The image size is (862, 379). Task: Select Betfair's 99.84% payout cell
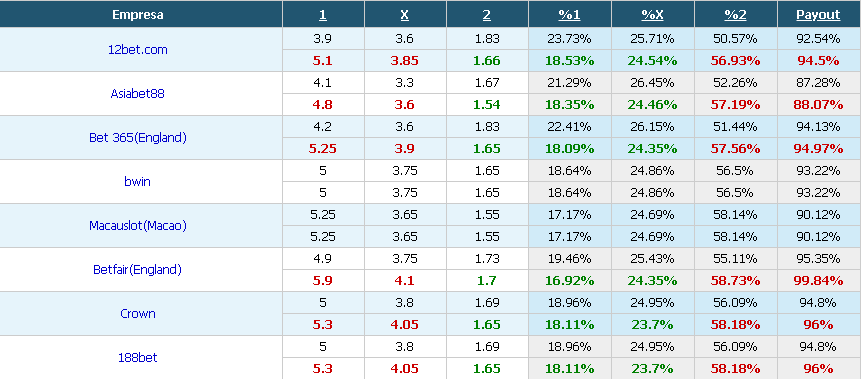819,281
